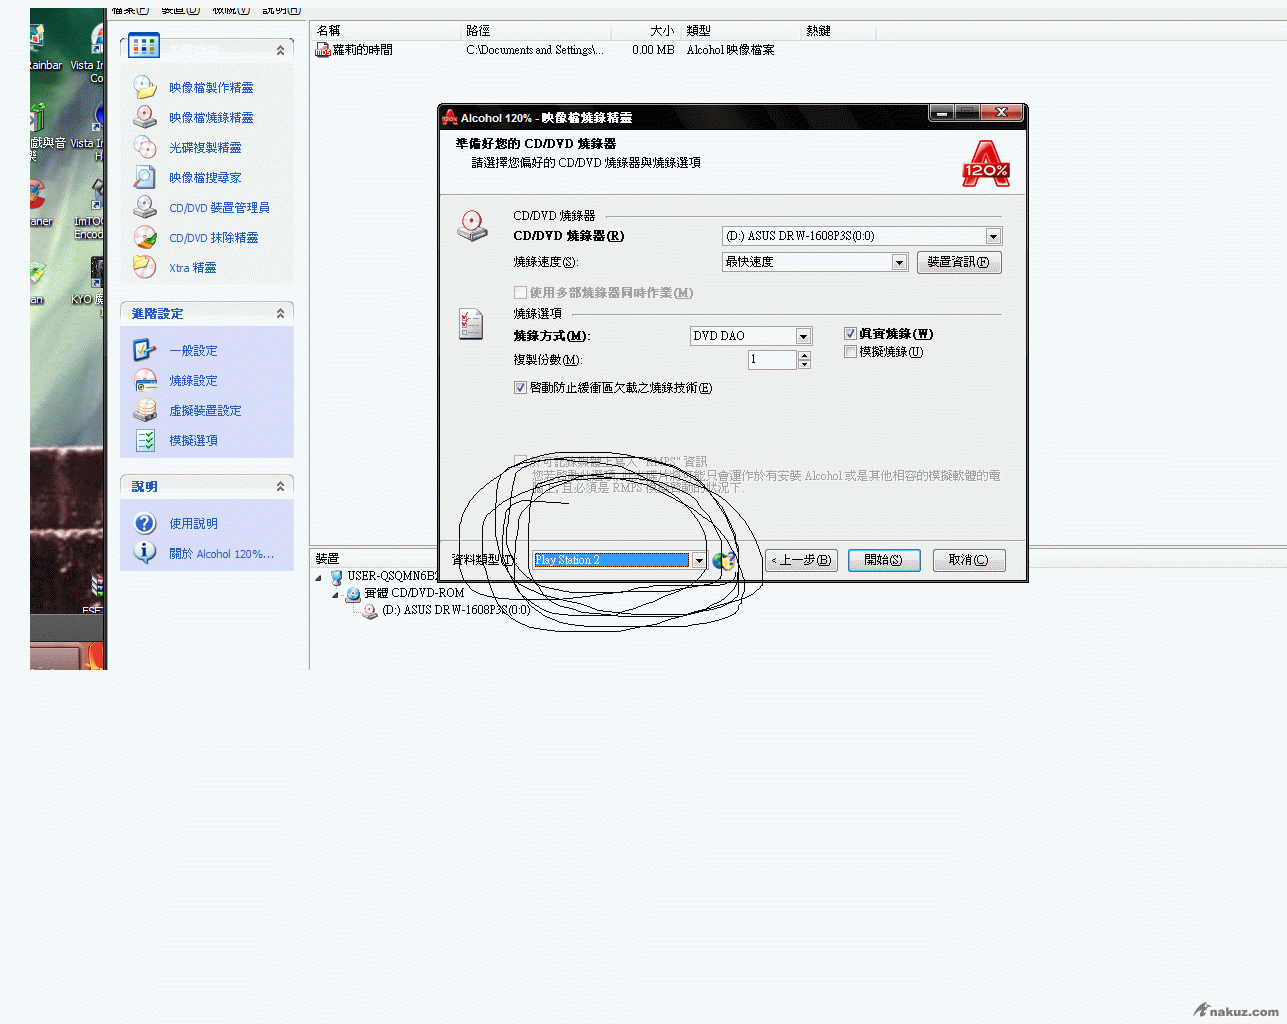Viewport: 1287px width, 1024px height.
Task: Collapse the 實體 CD/DVD-ROM tree node arrow
Action: pos(336,594)
